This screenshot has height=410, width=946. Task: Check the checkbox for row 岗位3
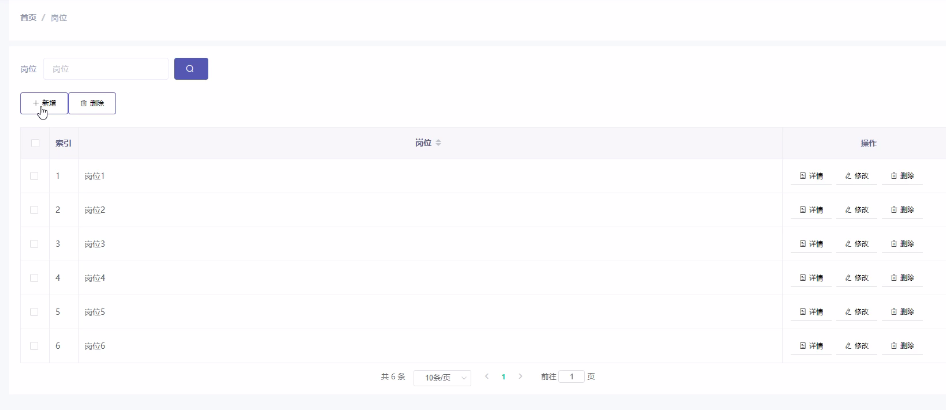tap(34, 244)
